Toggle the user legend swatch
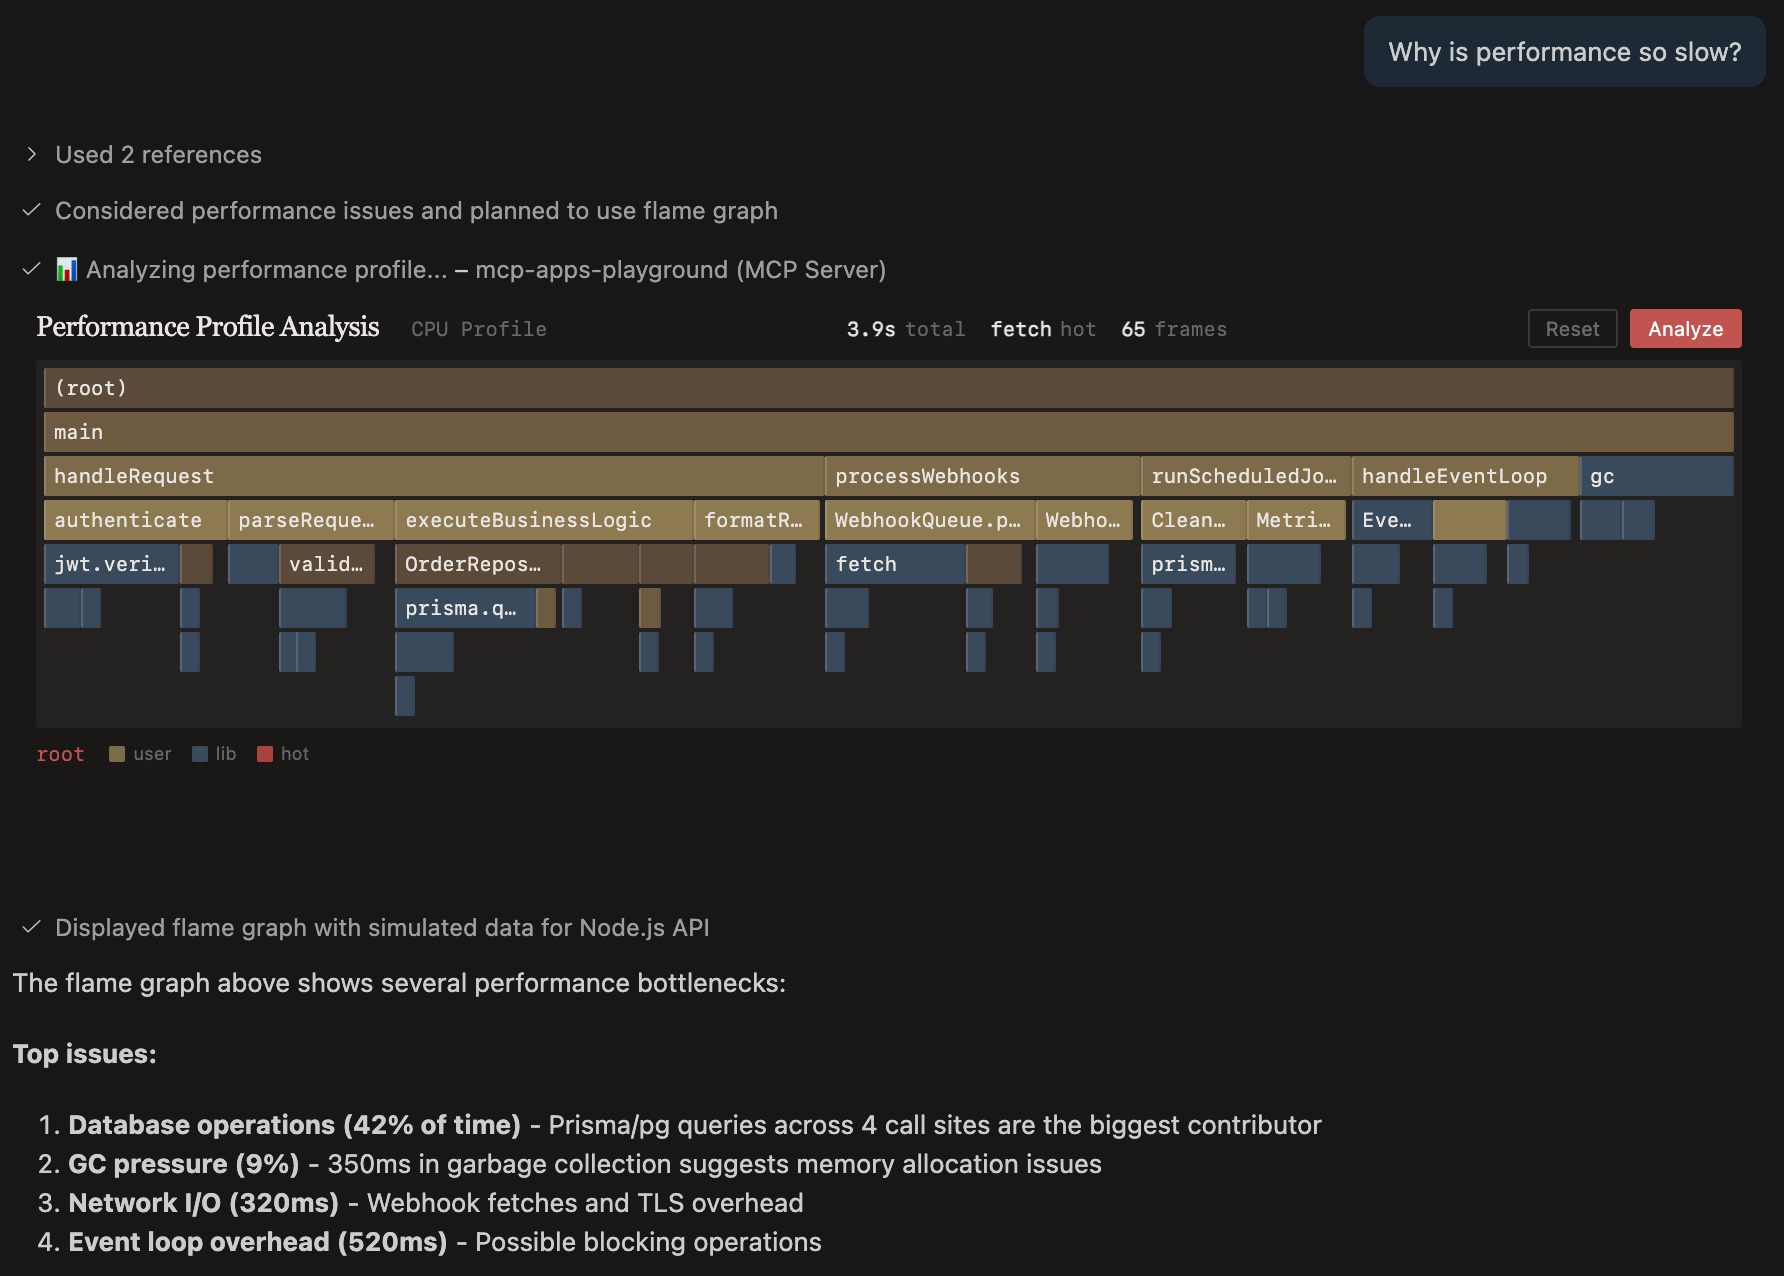 [x=117, y=753]
